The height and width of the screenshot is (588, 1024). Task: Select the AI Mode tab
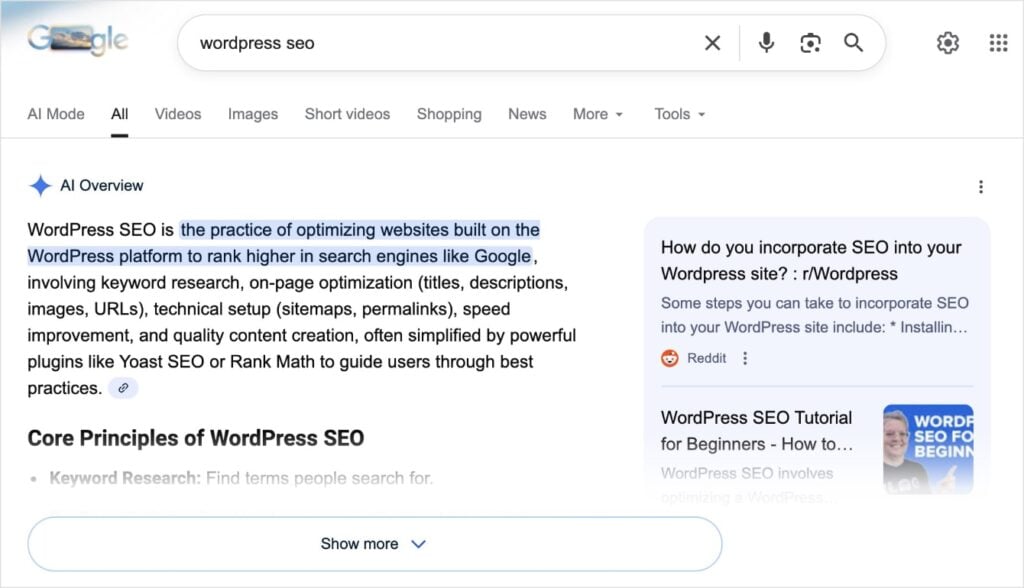tap(56, 114)
